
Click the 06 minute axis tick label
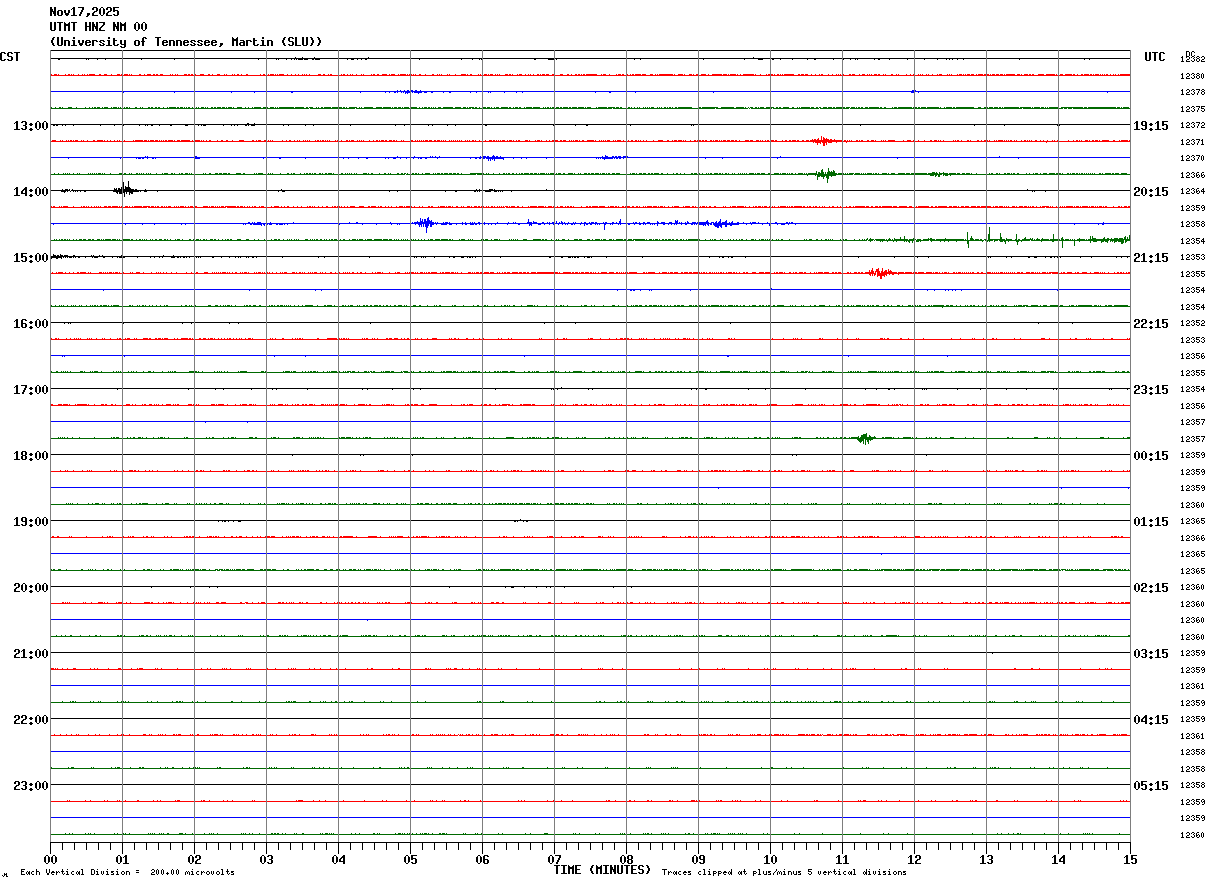483,859
